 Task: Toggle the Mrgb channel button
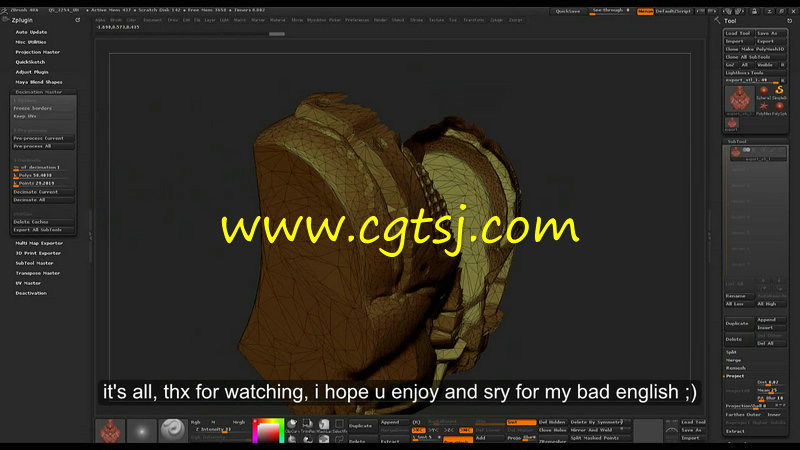tap(238, 422)
